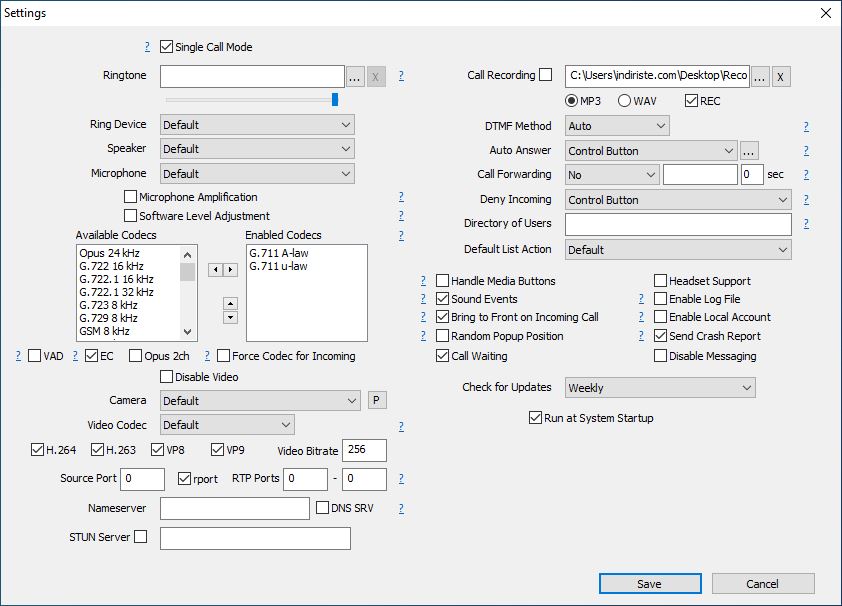The width and height of the screenshot is (842, 606).
Task: Open help link for RTP Ports
Action: click(401, 478)
